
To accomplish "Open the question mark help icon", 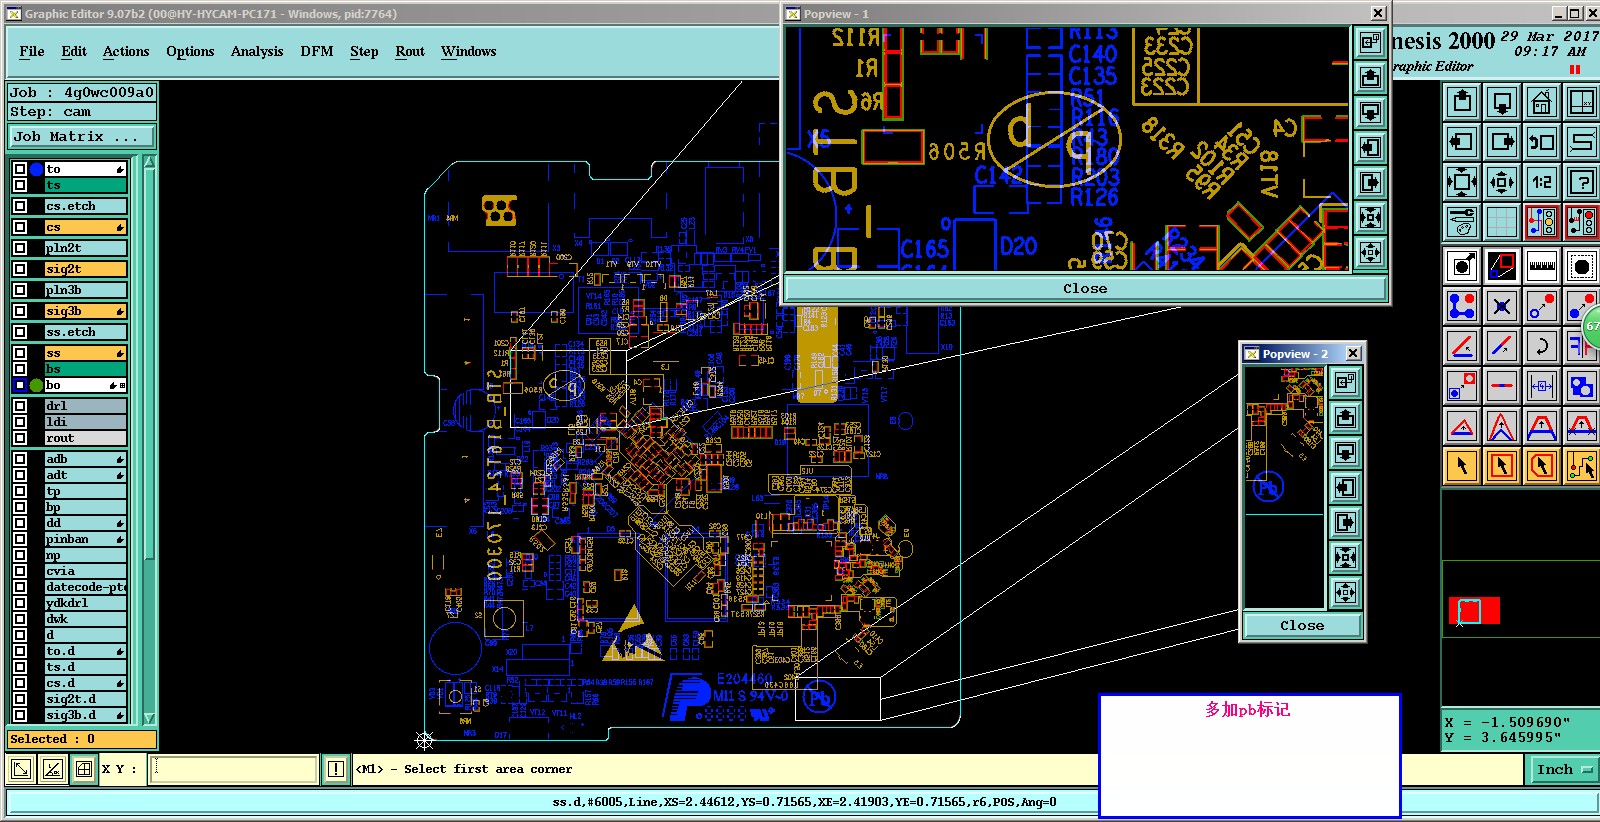I will (1581, 182).
